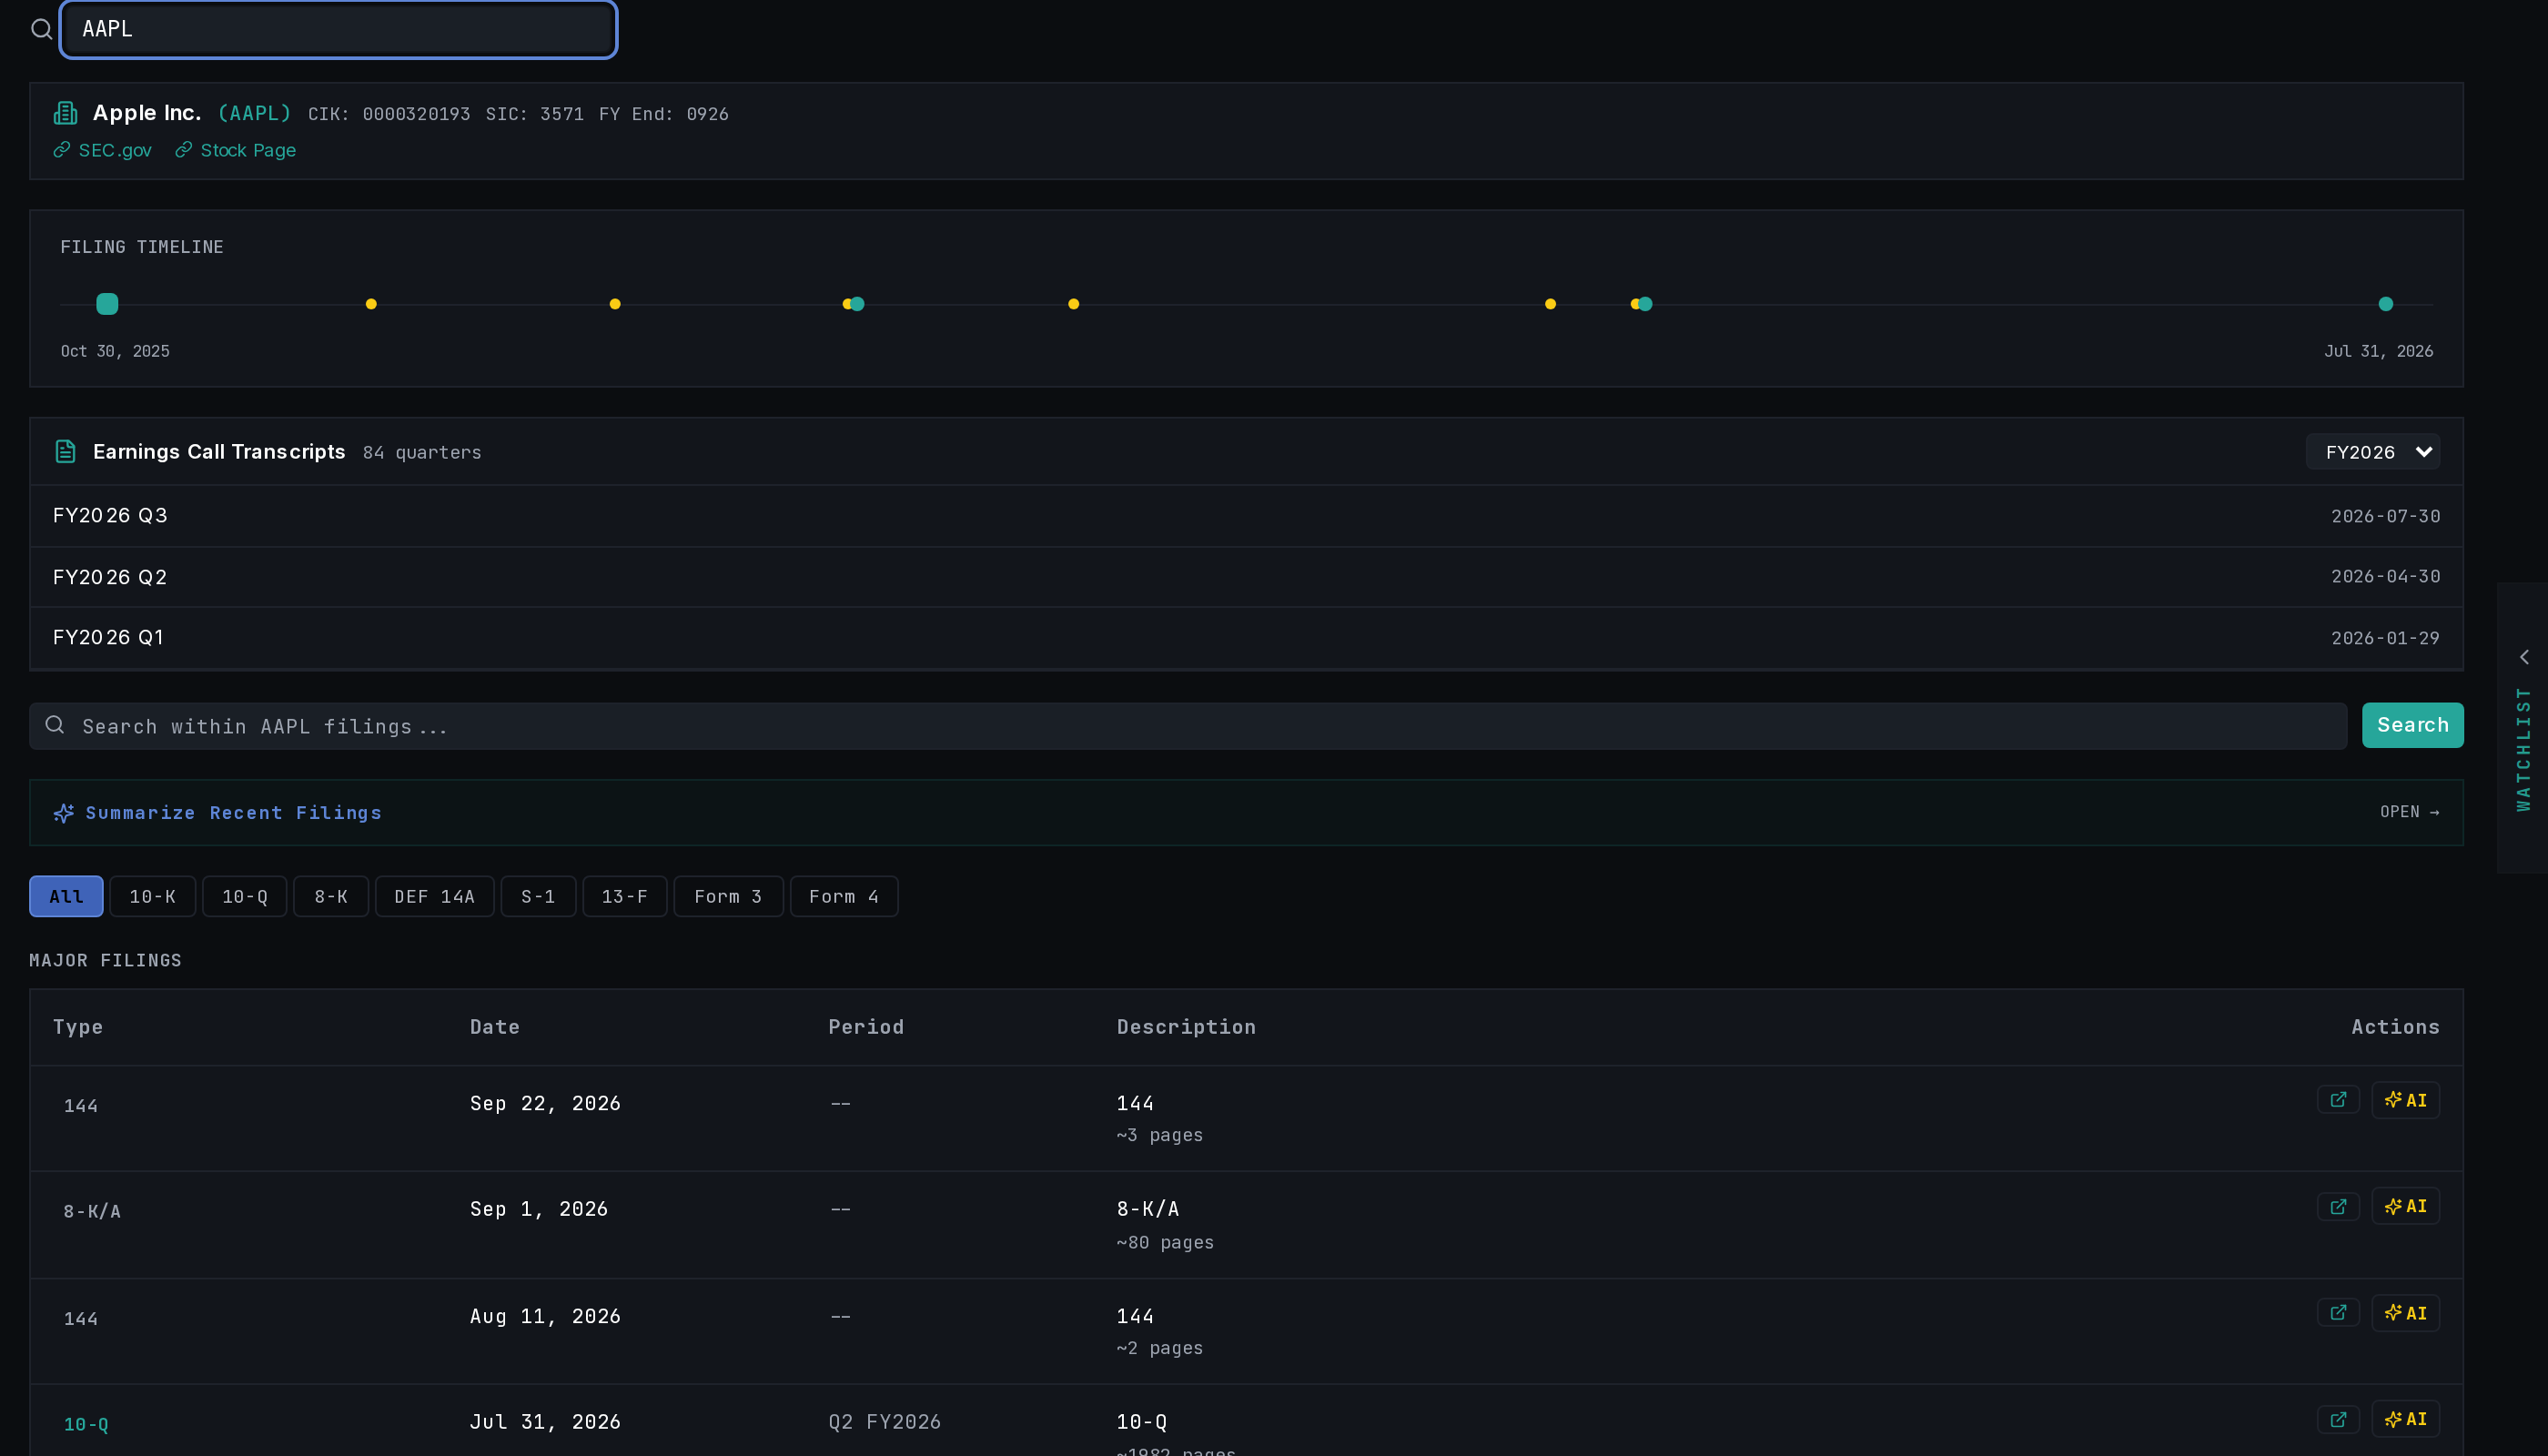Focus the Search within AAPL filings field
Viewport: 2548px width, 1456px height.
click(1188, 726)
